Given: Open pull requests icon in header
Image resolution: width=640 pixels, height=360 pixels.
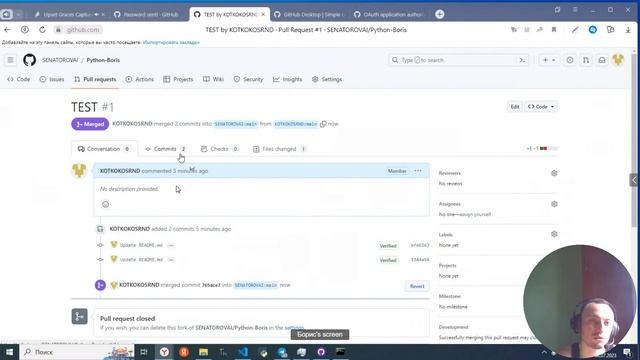Looking at the screenshot, I should pyautogui.click(x=586, y=60).
